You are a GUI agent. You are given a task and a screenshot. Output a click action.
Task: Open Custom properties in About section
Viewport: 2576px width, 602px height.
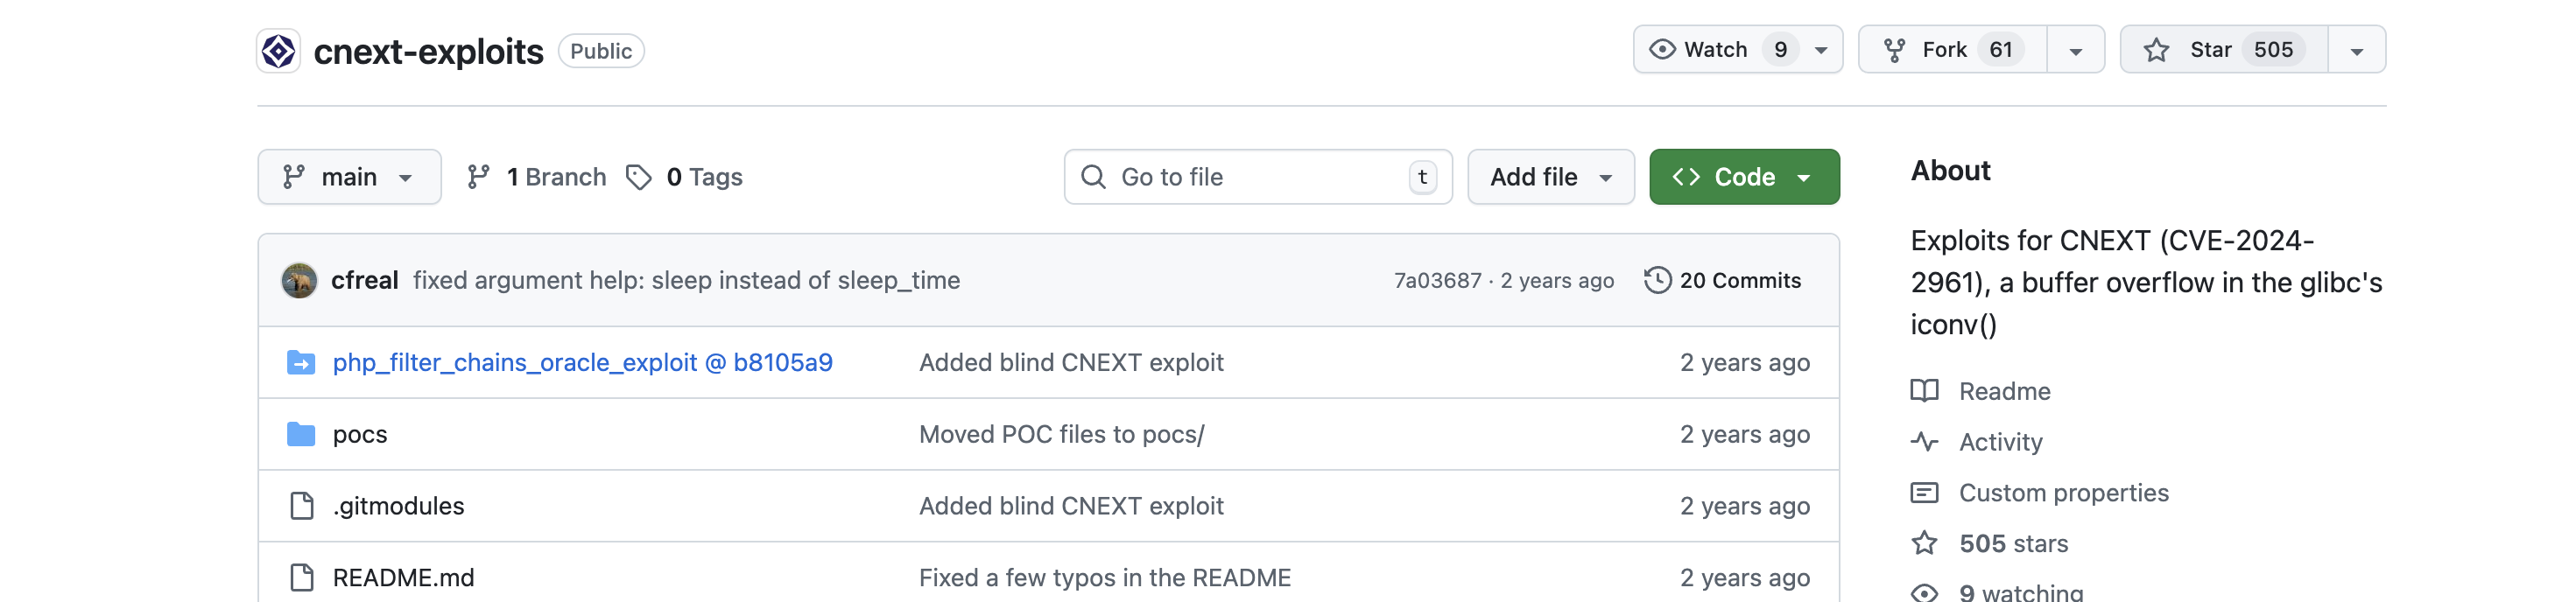point(2062,494)
